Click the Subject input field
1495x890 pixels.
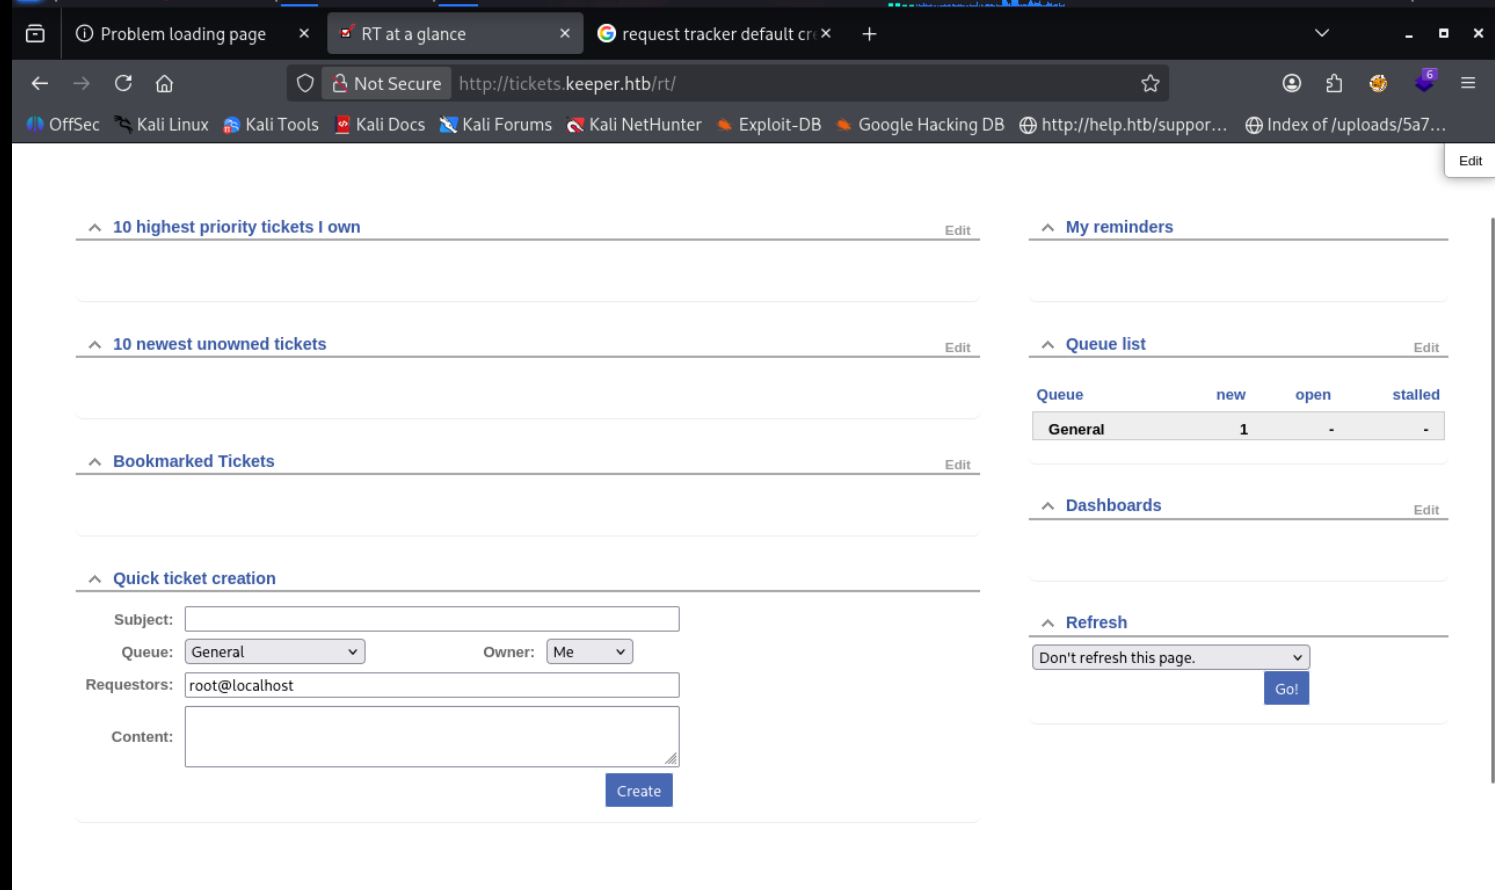coord(431,619)
